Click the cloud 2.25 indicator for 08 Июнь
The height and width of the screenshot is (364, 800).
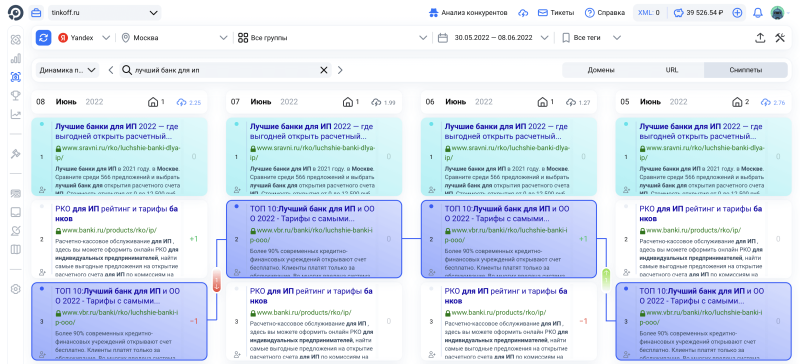tap(189, 102)
